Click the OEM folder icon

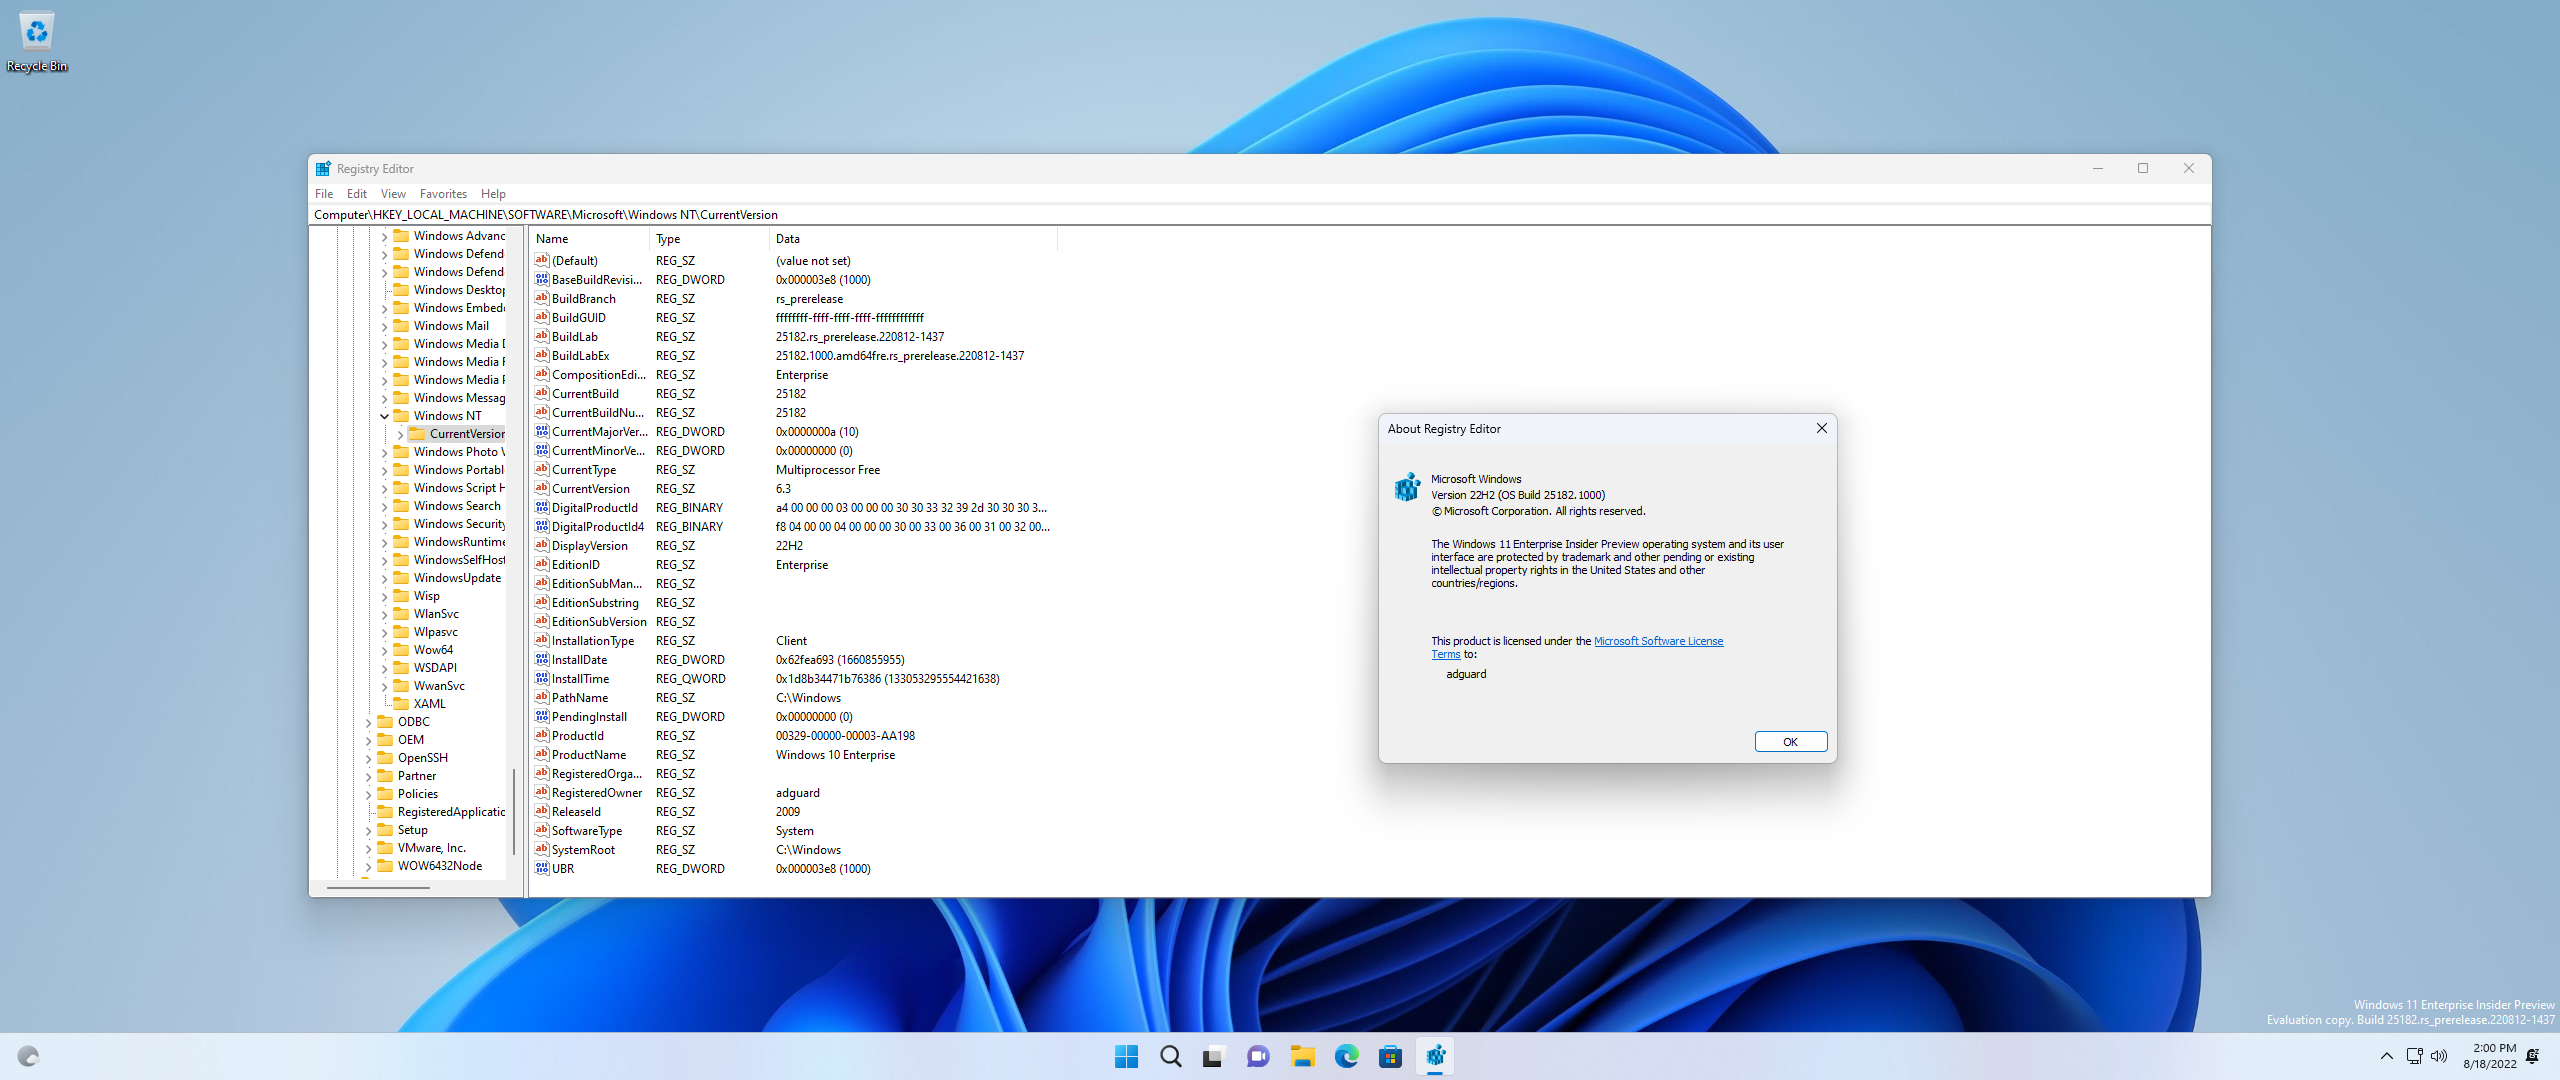(x=385, y=740)
